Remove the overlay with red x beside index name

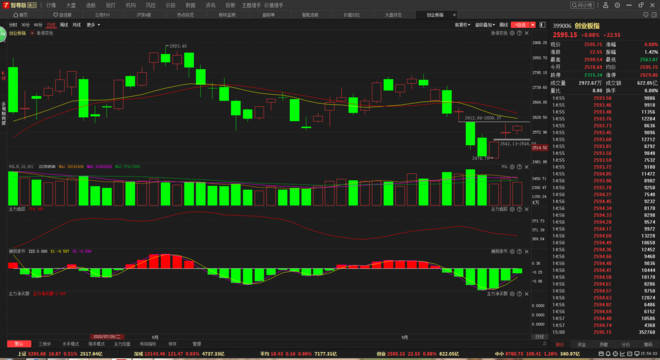click(x=32, y=33)
